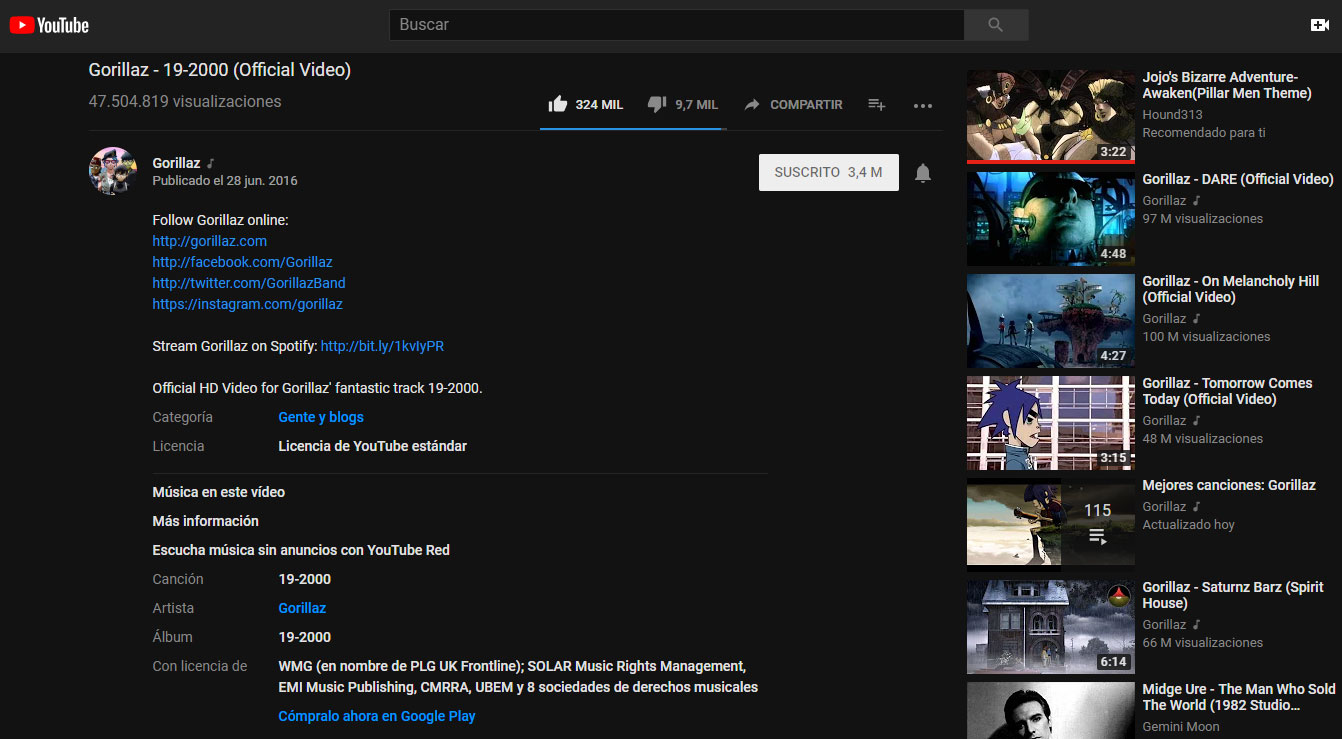Select title Mejores canciones: Gorillaz
Screen dimensions: 1342x739
coord(1229,485)
